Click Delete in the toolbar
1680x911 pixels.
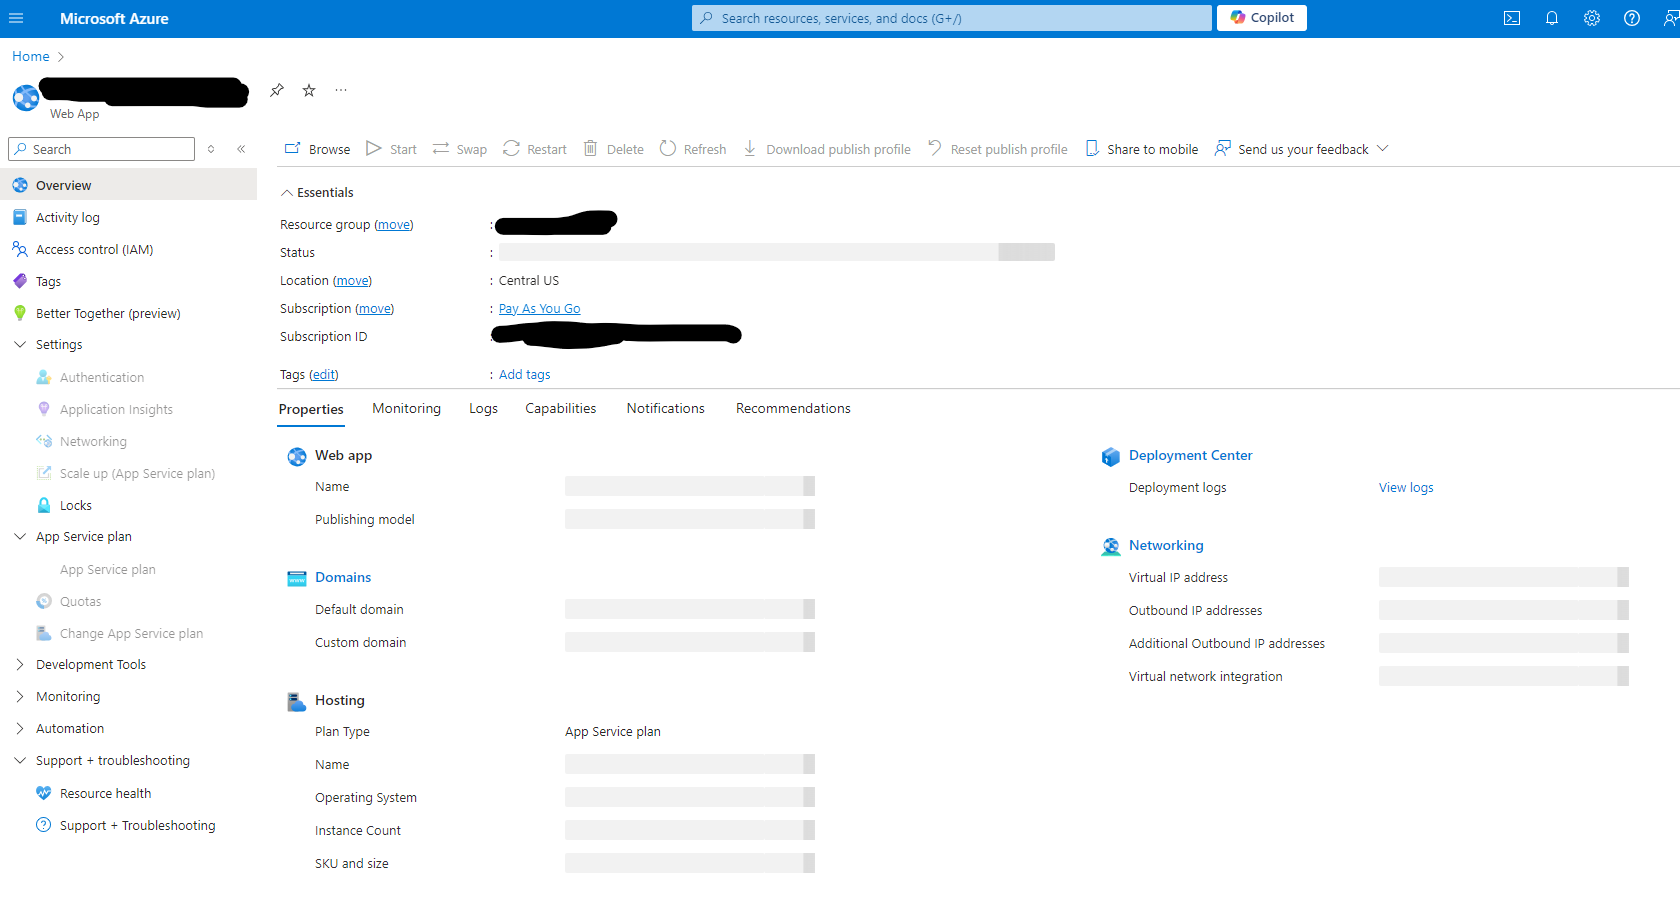(x=614, y=149)
